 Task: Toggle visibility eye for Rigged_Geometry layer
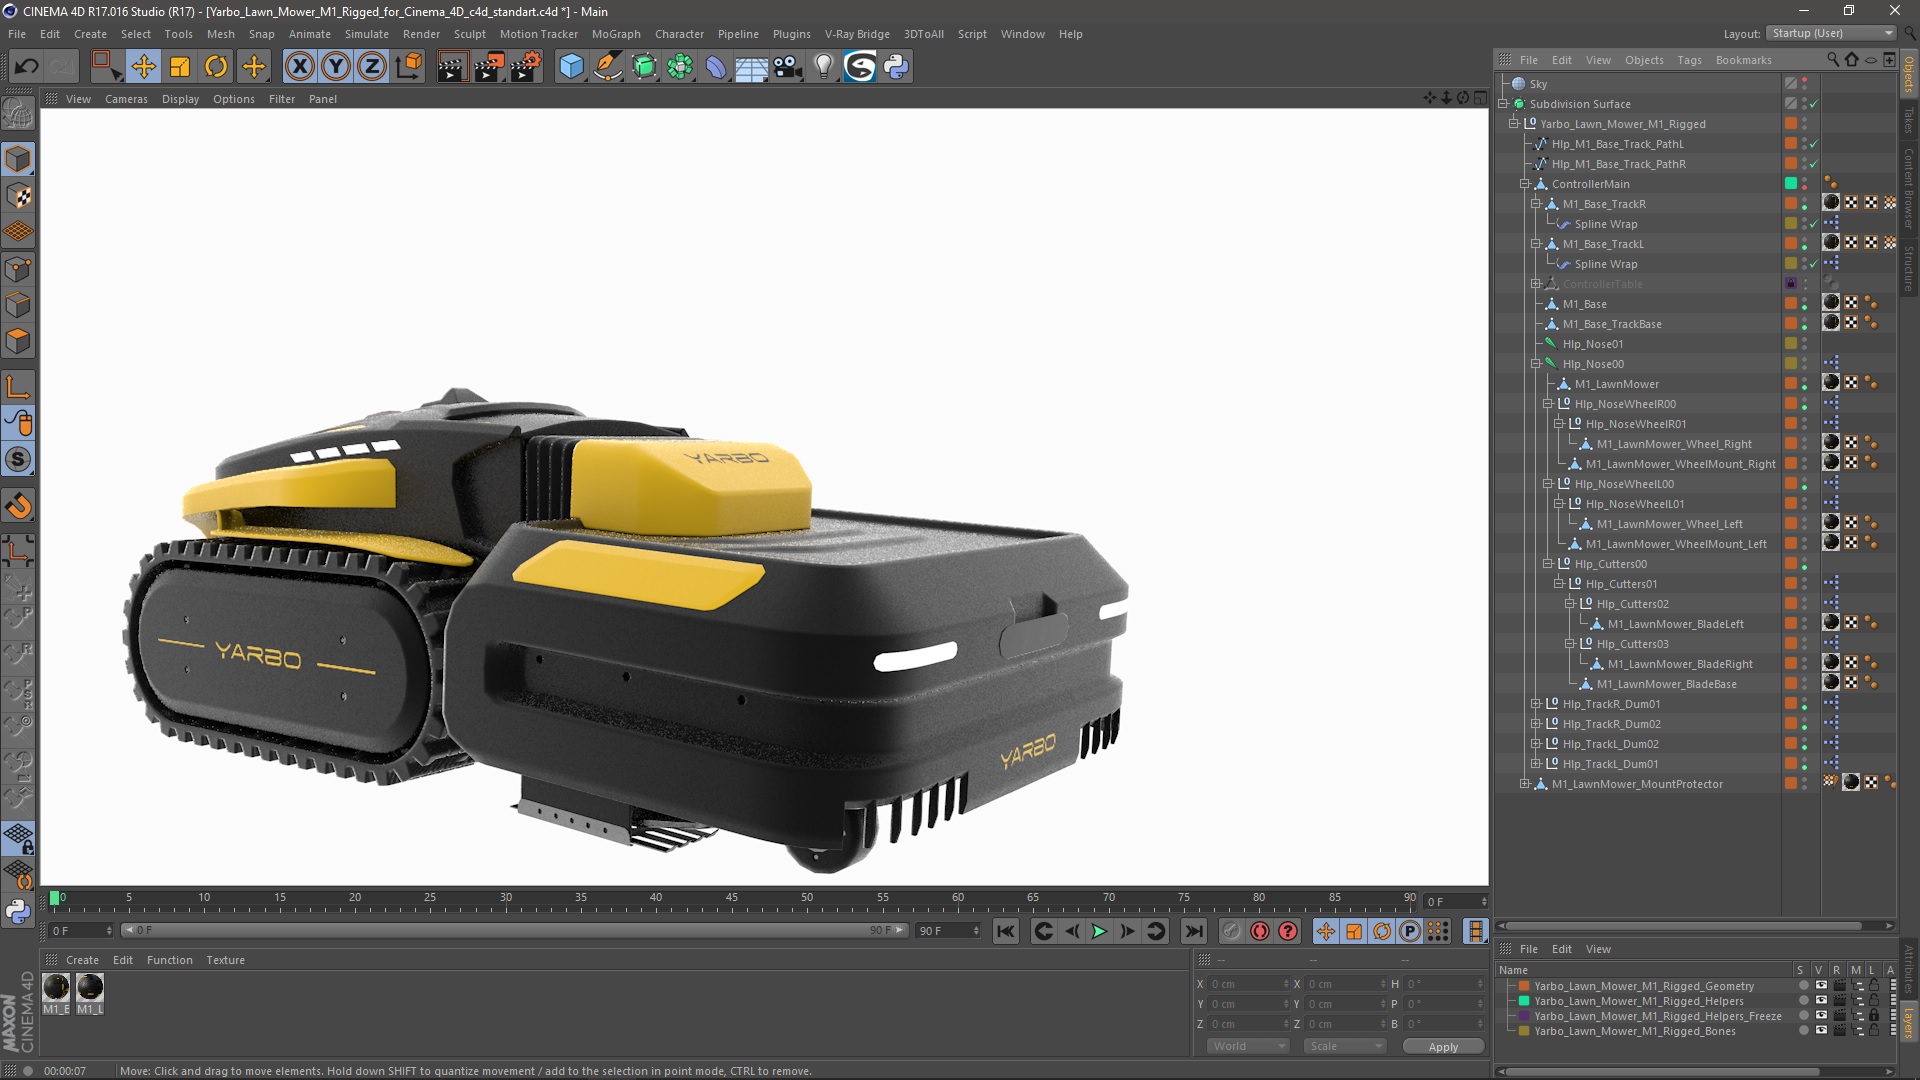click(x=1821, y=986)
